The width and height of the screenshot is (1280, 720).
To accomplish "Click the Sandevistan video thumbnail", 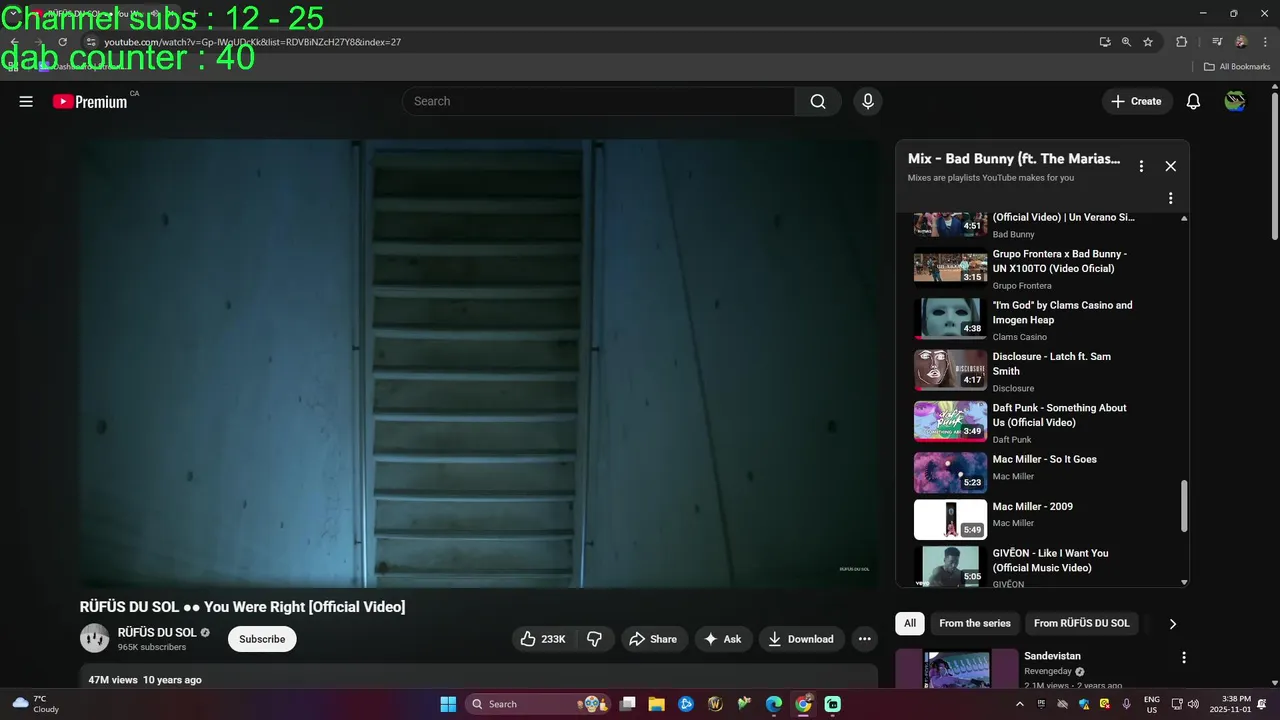I will coord(957,670).
